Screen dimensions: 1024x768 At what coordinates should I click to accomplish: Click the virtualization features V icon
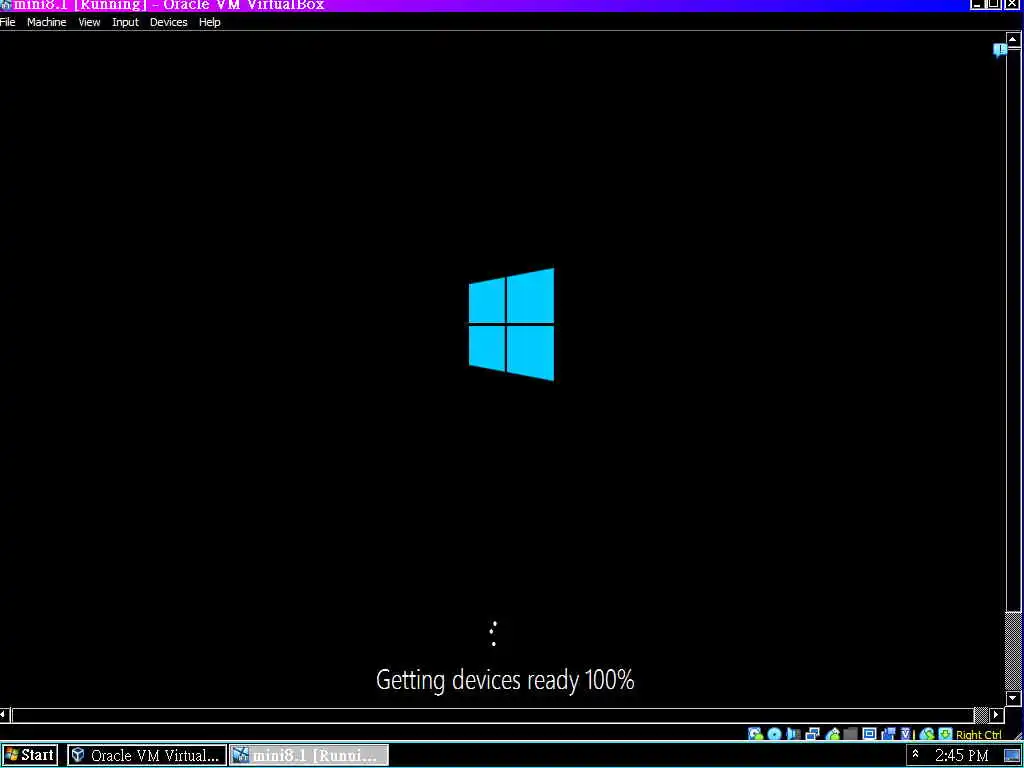[x=906, y=733]
